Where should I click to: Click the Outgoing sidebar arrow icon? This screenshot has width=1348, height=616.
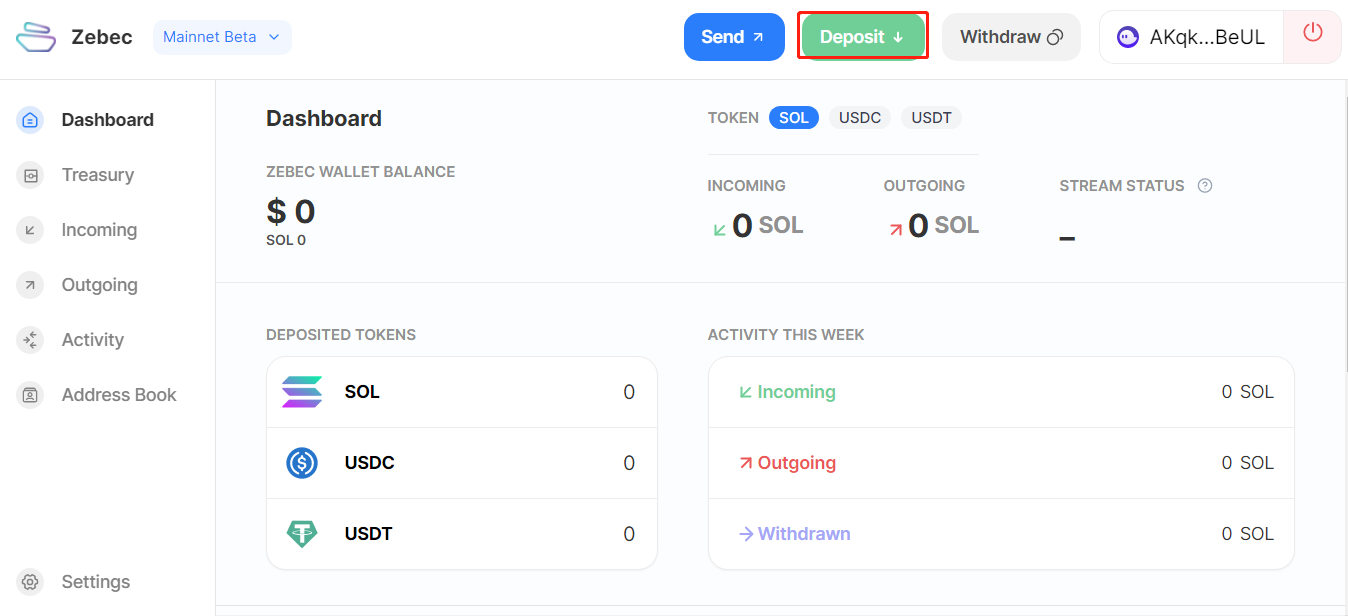pos(30,285)
